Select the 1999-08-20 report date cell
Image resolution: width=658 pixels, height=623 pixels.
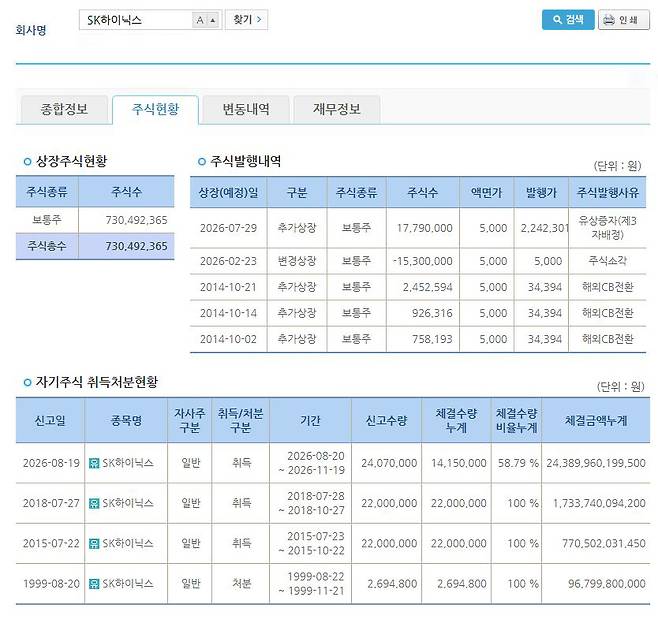point(51,584)
